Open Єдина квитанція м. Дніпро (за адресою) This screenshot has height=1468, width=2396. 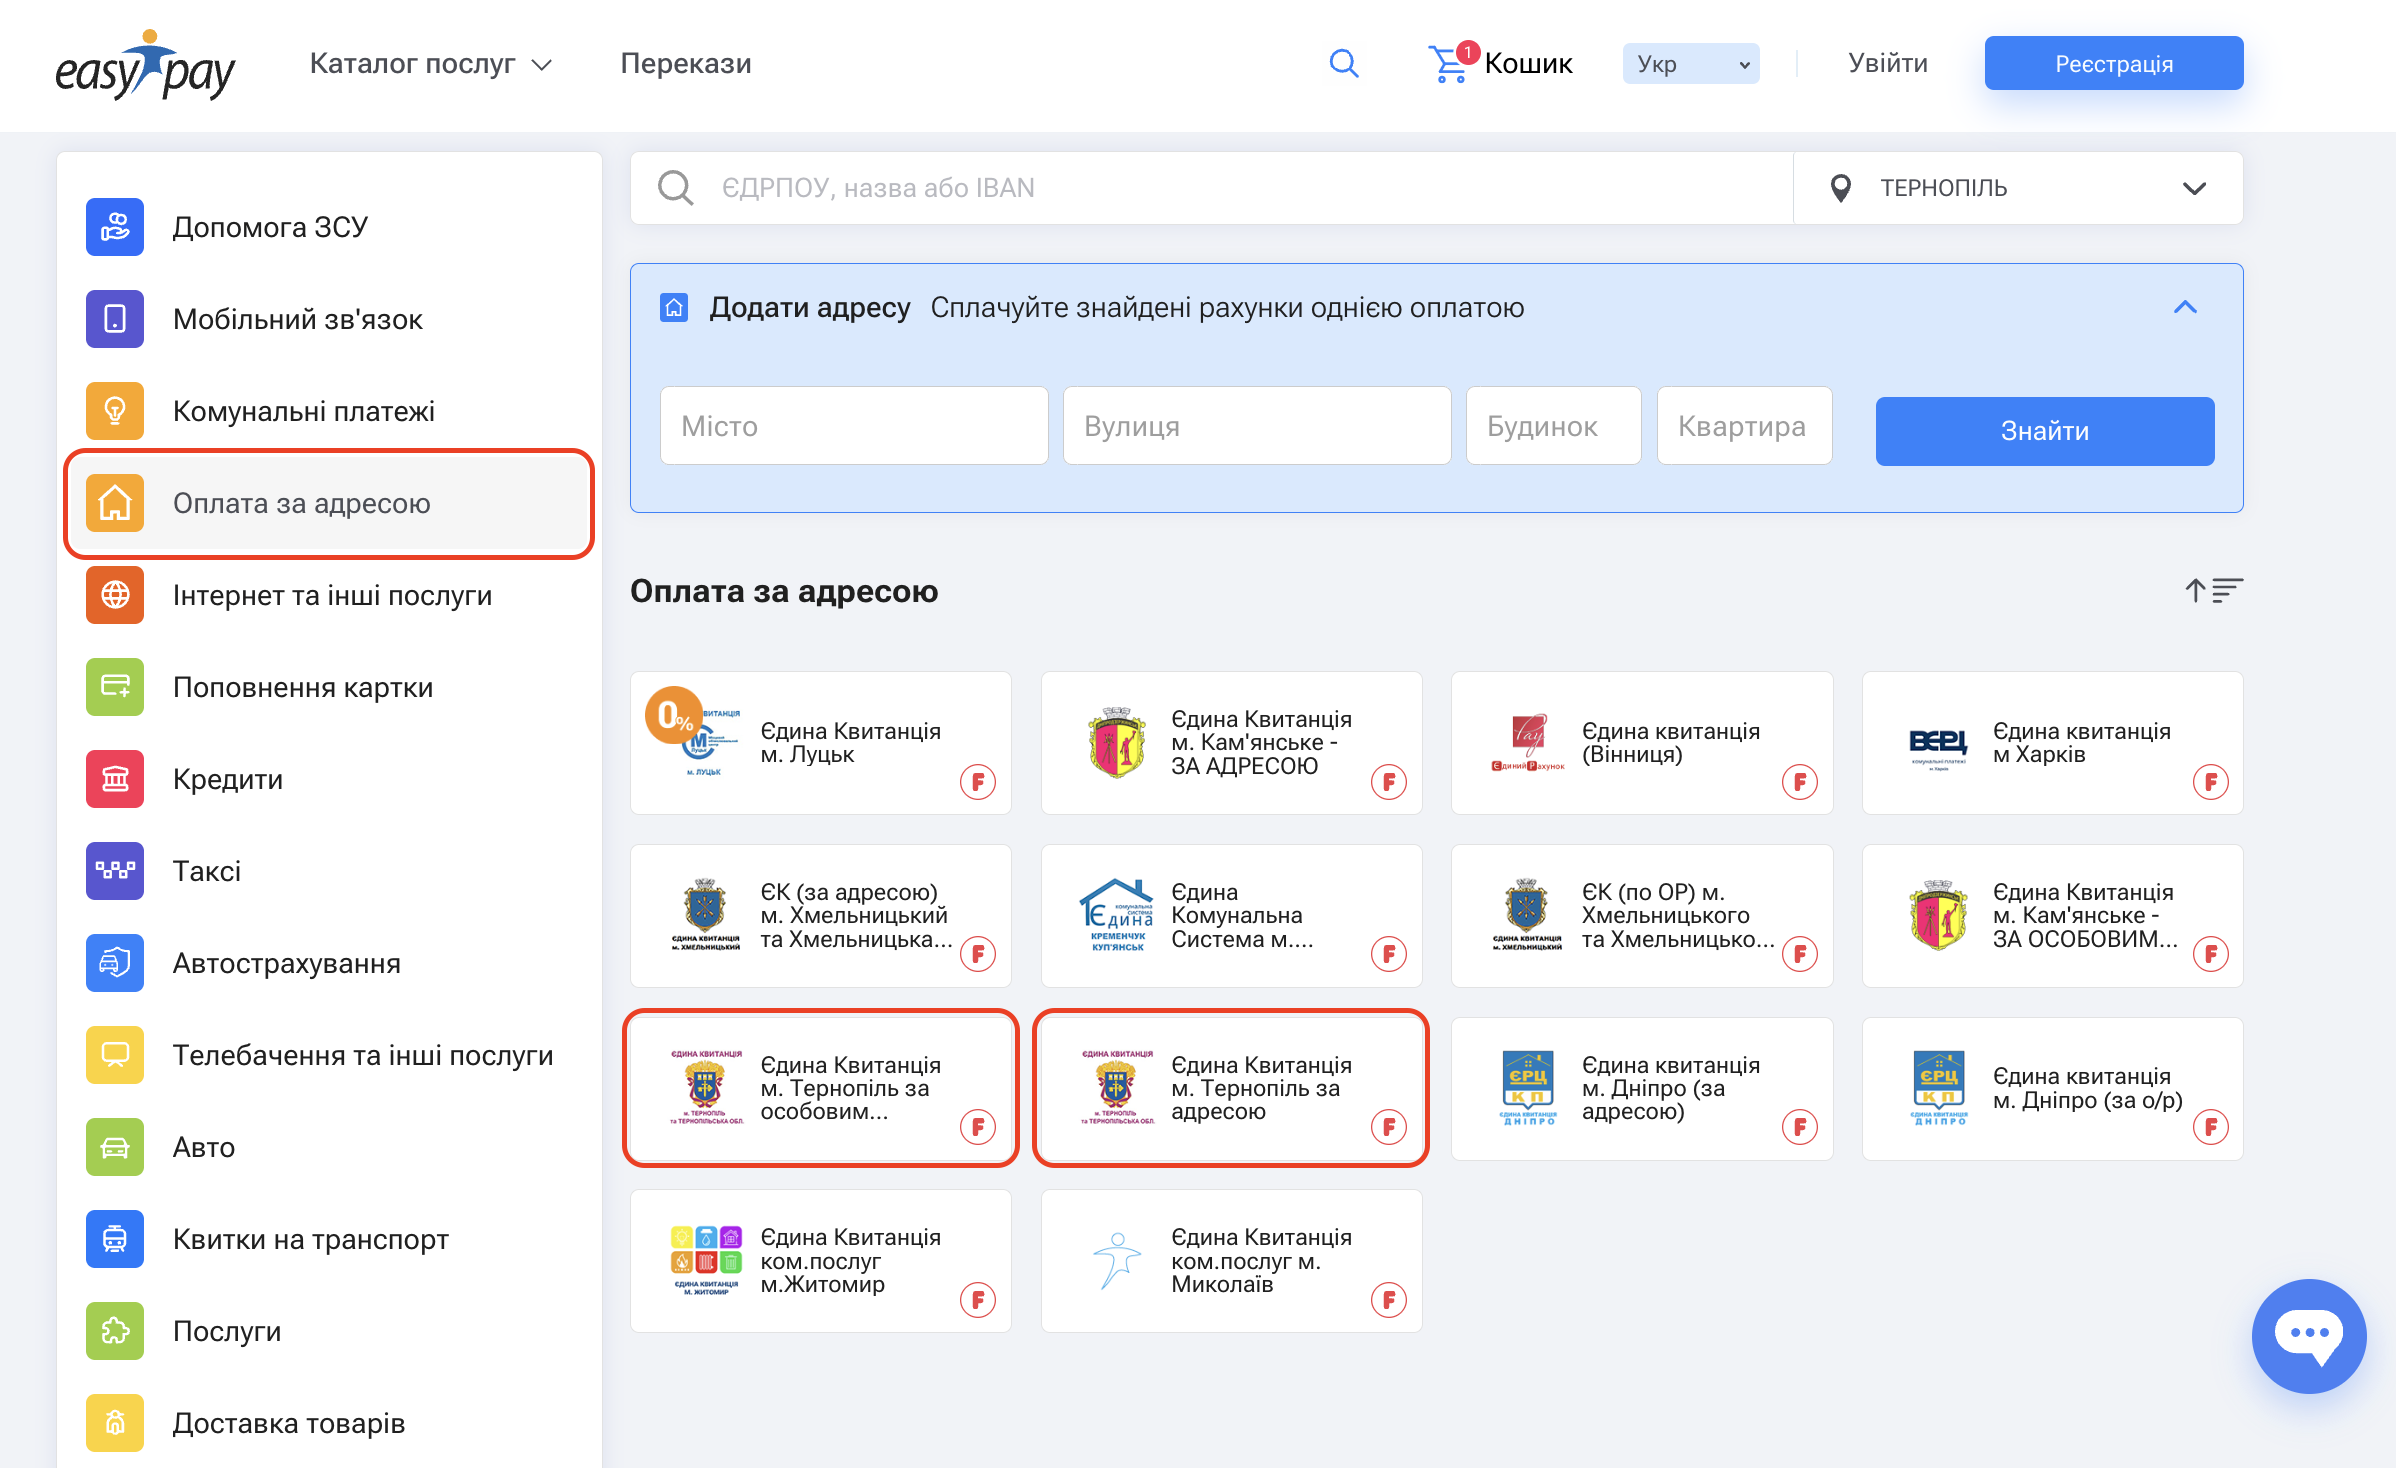click(x=1642, y=1088)
